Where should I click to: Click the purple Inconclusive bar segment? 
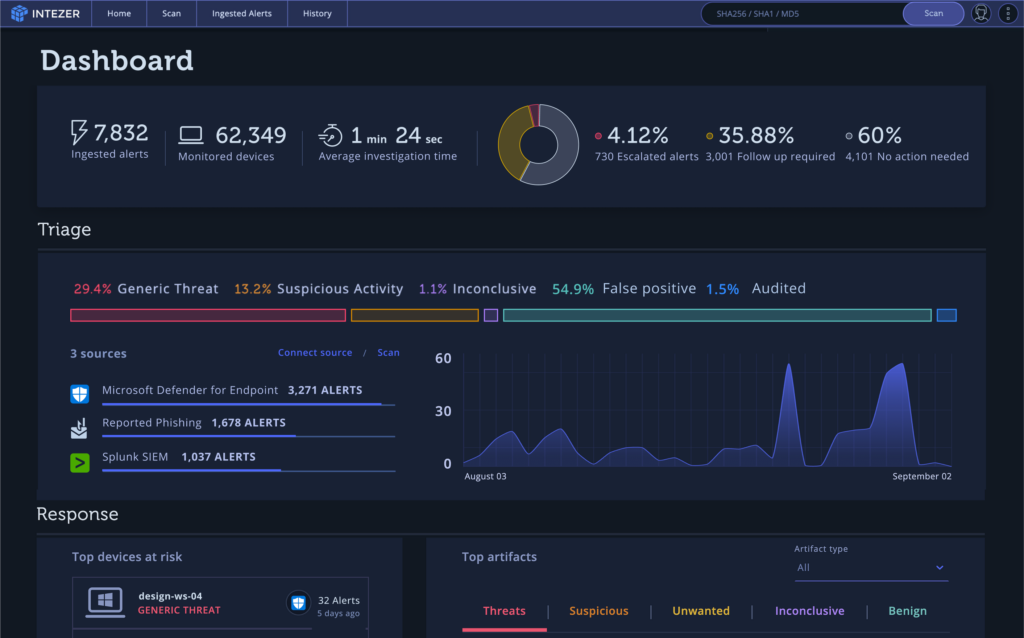(491, 315)
